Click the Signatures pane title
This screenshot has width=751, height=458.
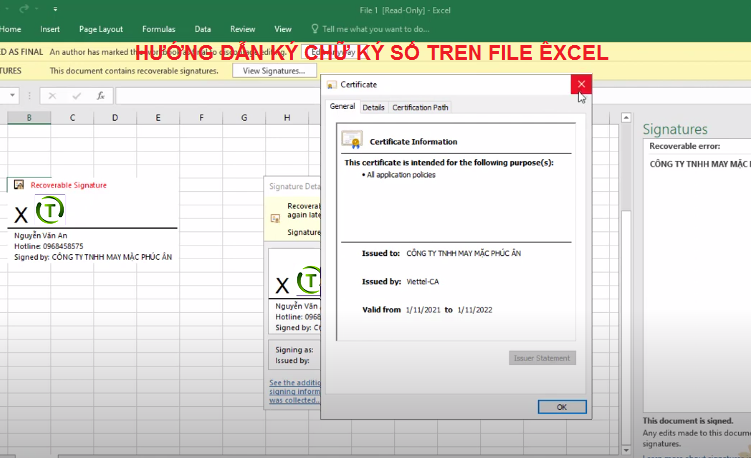click(675, 129)
